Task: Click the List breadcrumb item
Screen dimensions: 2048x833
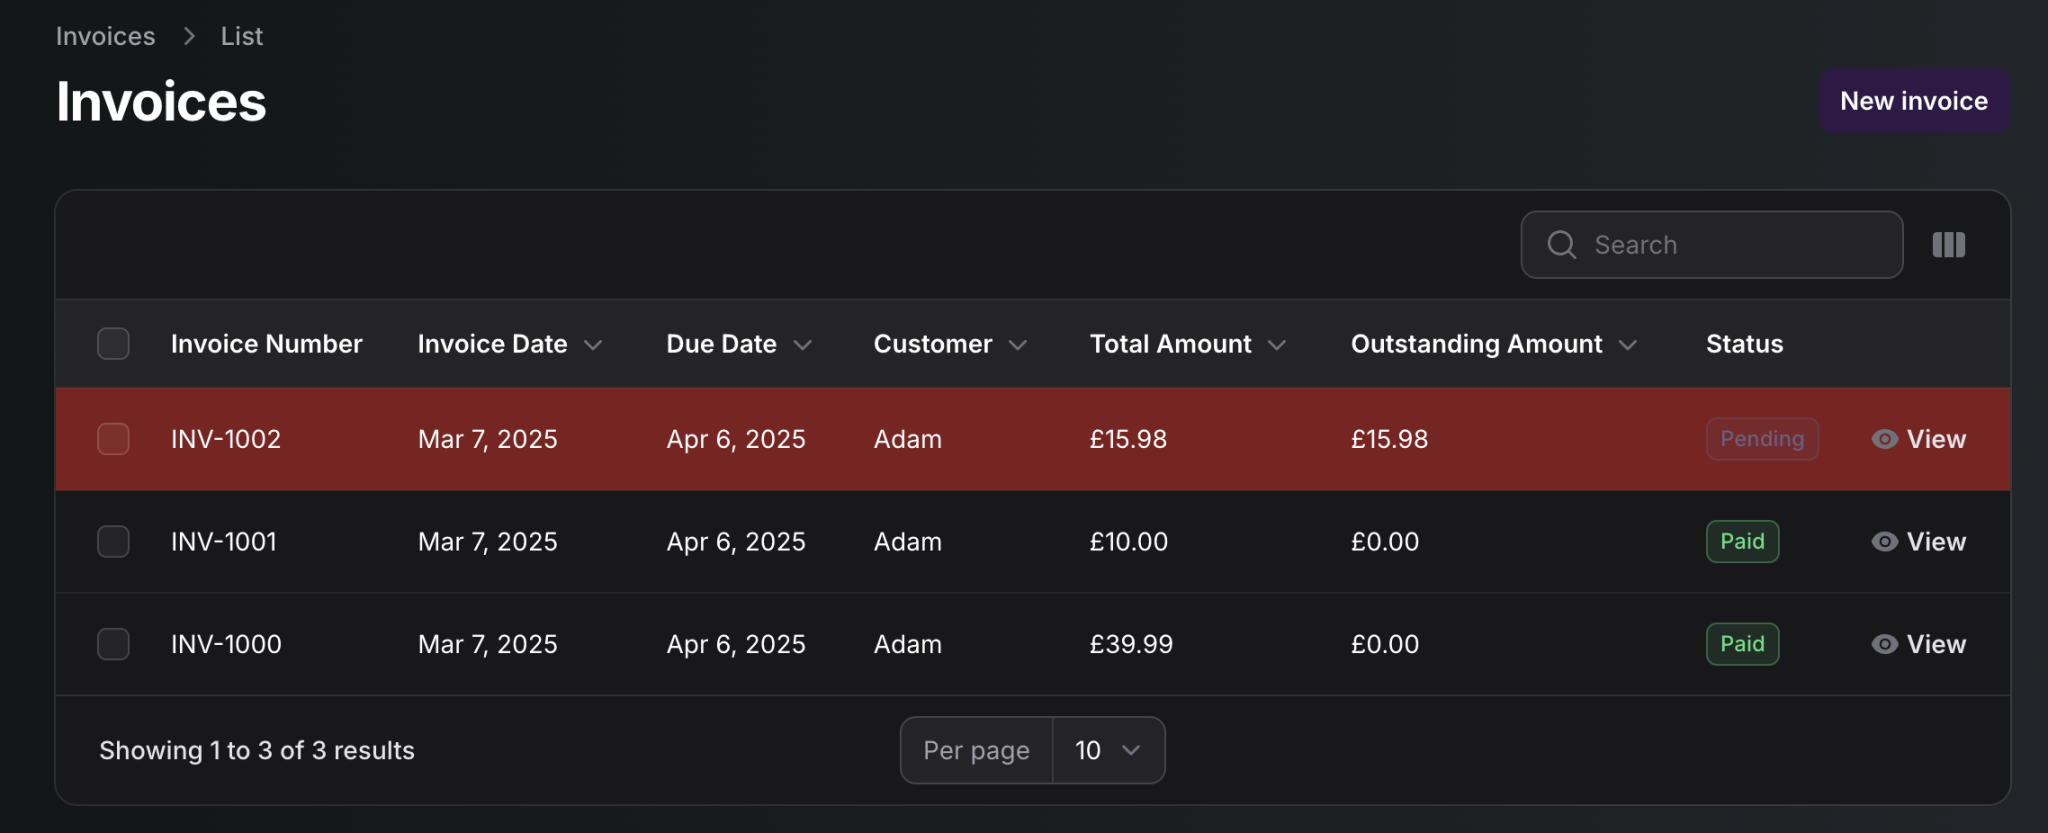Action: [x=241, y=36]
